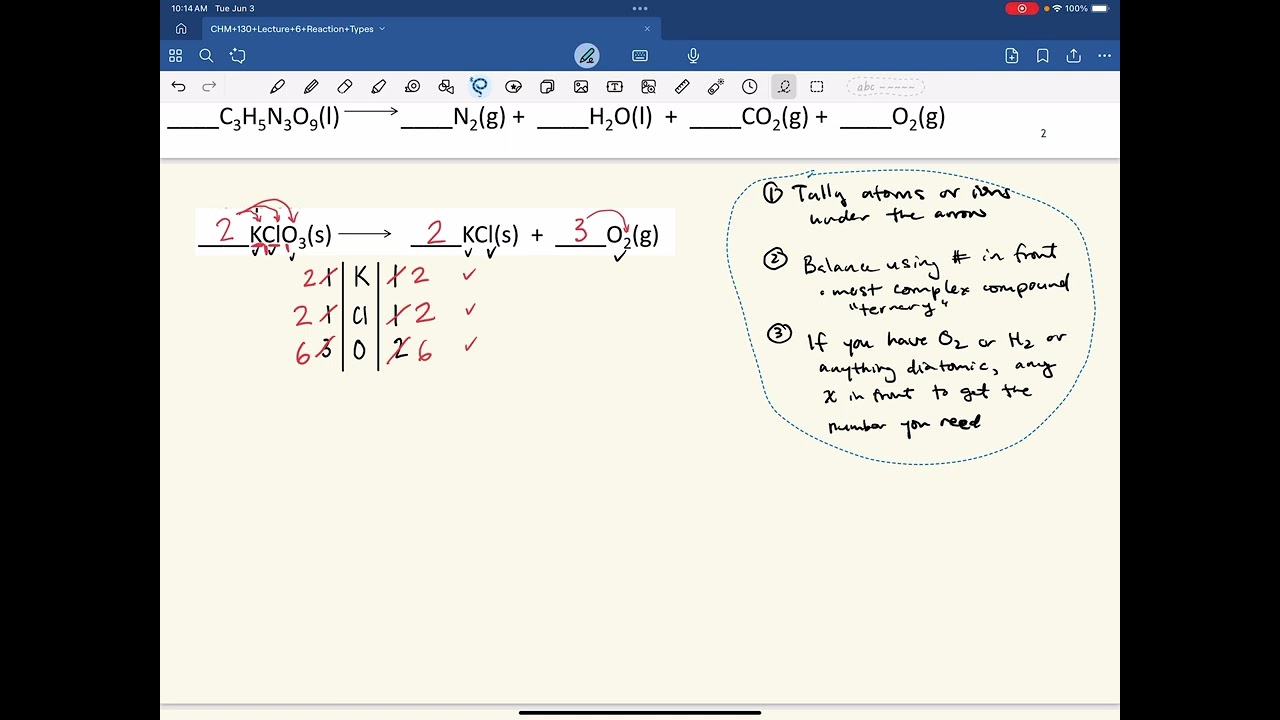Start audio recording with the microphone
1280x720 pixels.
[693, 56]
